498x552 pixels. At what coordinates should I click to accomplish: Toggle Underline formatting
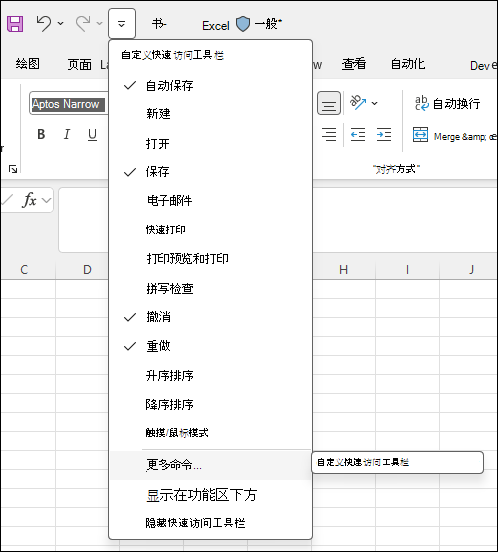point(92,134)
